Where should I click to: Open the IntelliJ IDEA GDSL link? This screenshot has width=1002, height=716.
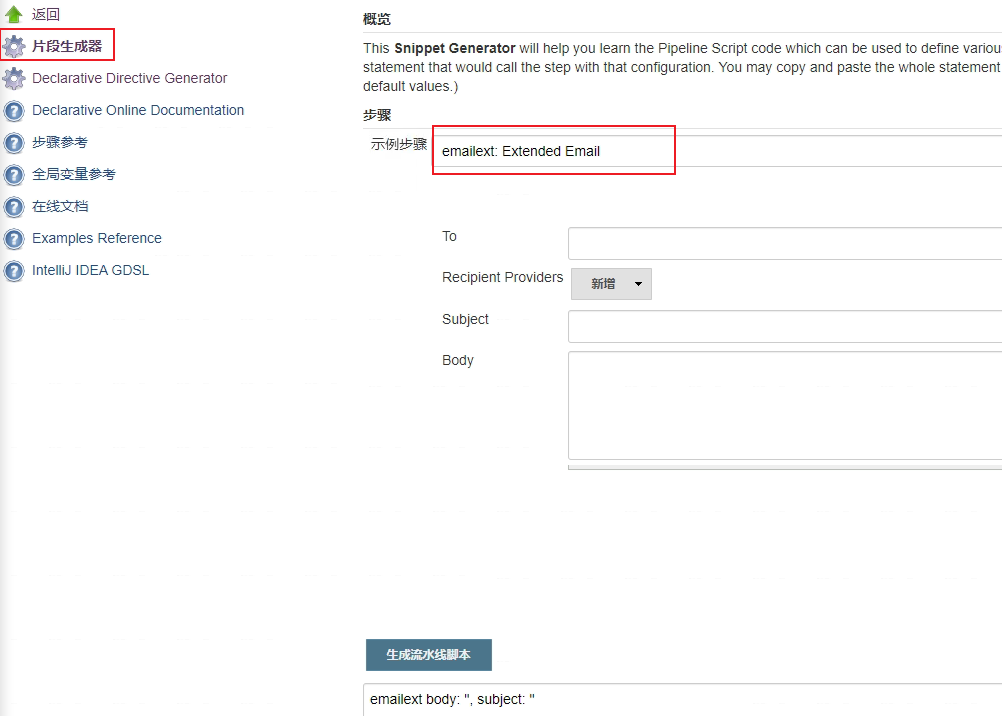click(91, 270)
